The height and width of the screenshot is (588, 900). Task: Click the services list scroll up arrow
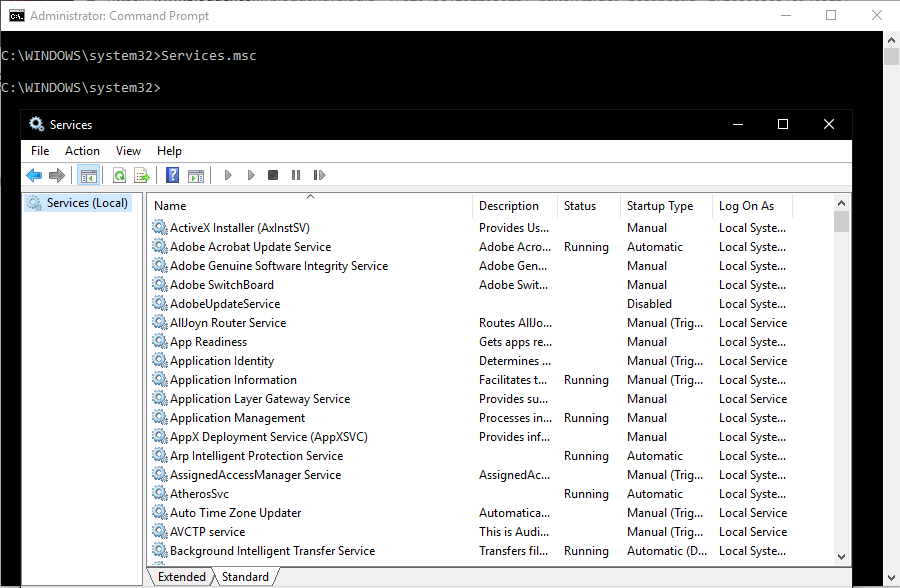coord(841,203)
